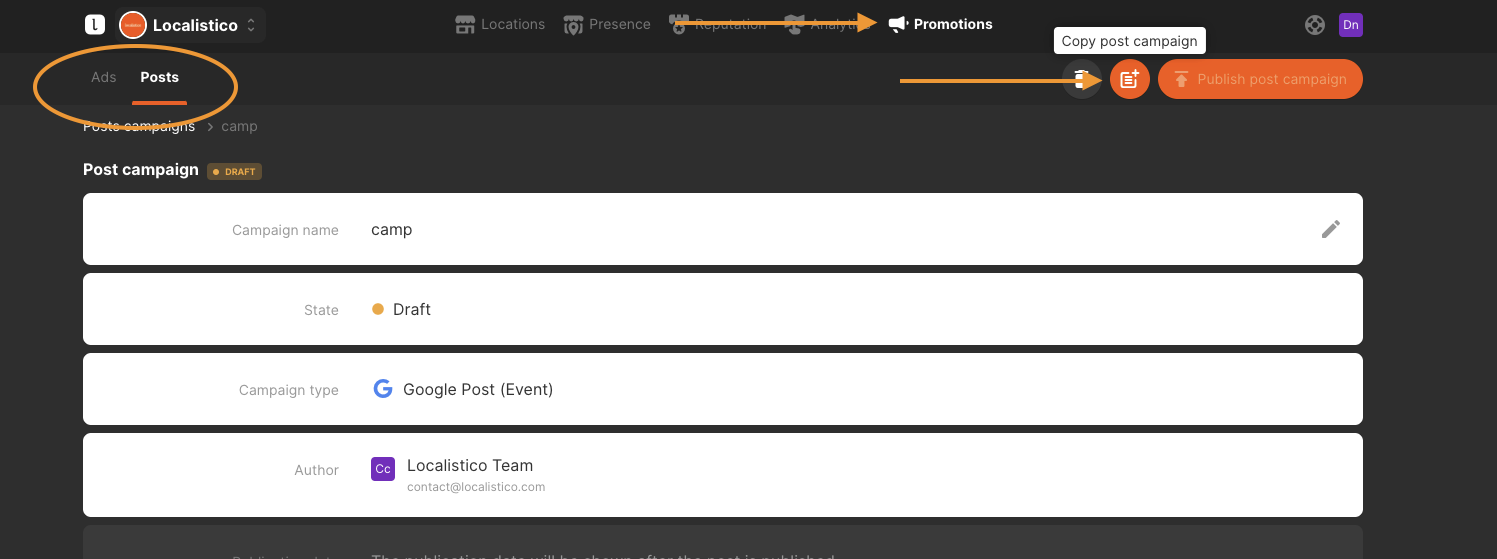
Task: Click the Draft state value
Action: click(x=401, y=309)
